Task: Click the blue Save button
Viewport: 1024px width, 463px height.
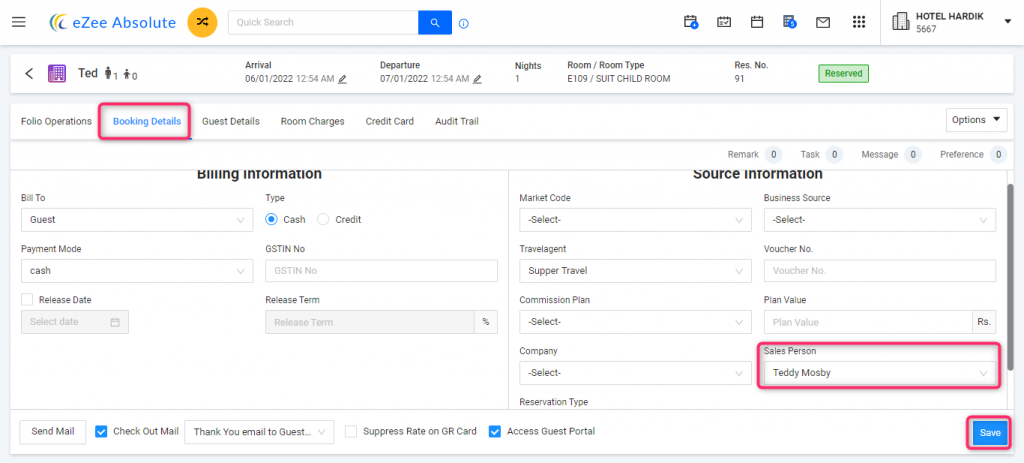Action: tap(989, 432)
